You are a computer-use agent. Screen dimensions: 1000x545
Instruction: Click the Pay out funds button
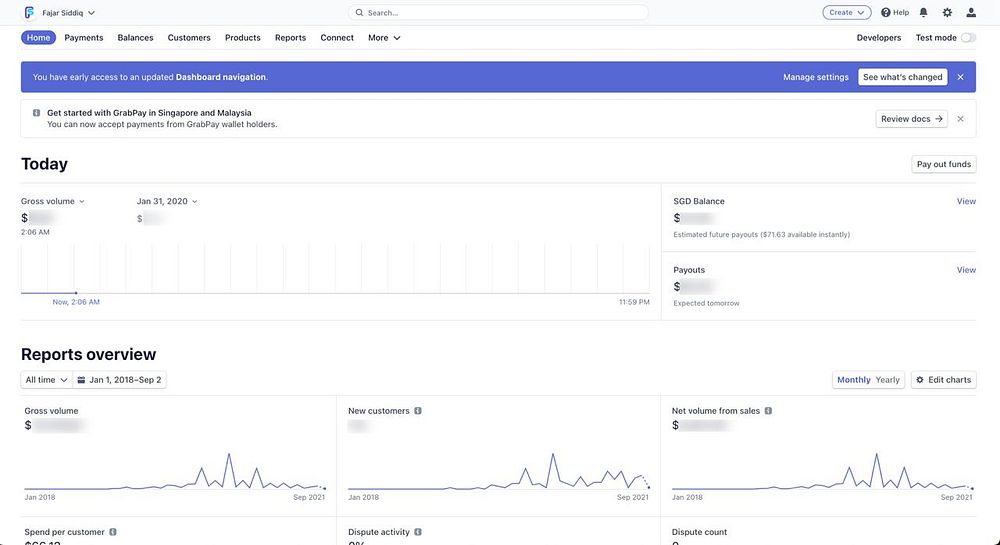(x=944, y=164)
